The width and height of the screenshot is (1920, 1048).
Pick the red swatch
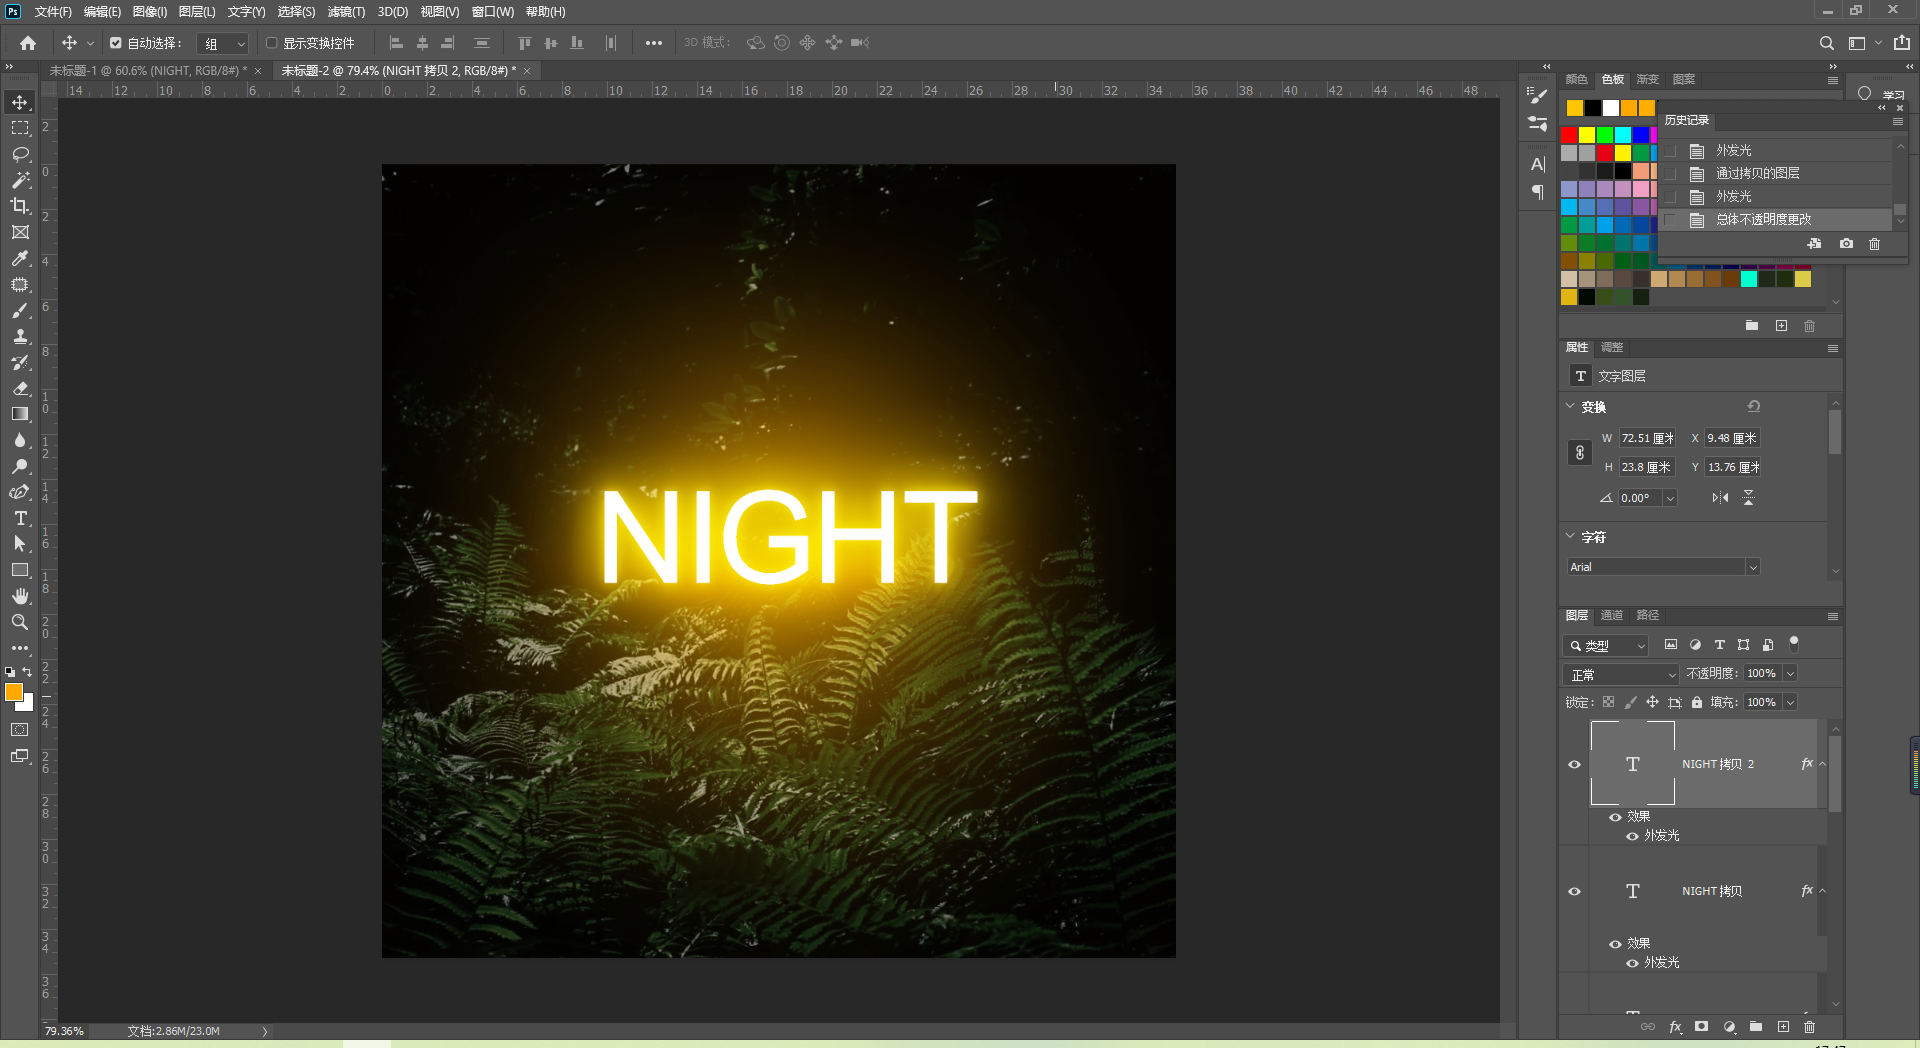pos(1569,135)
